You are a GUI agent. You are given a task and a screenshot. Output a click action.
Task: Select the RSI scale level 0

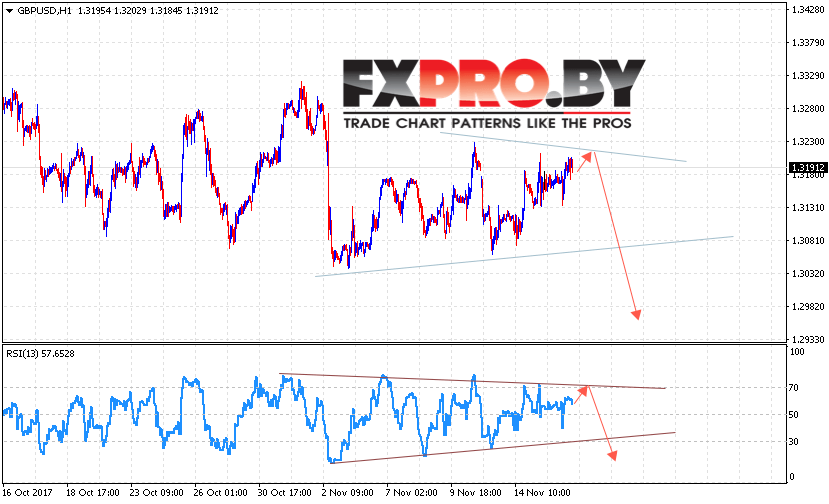[791, 476]
